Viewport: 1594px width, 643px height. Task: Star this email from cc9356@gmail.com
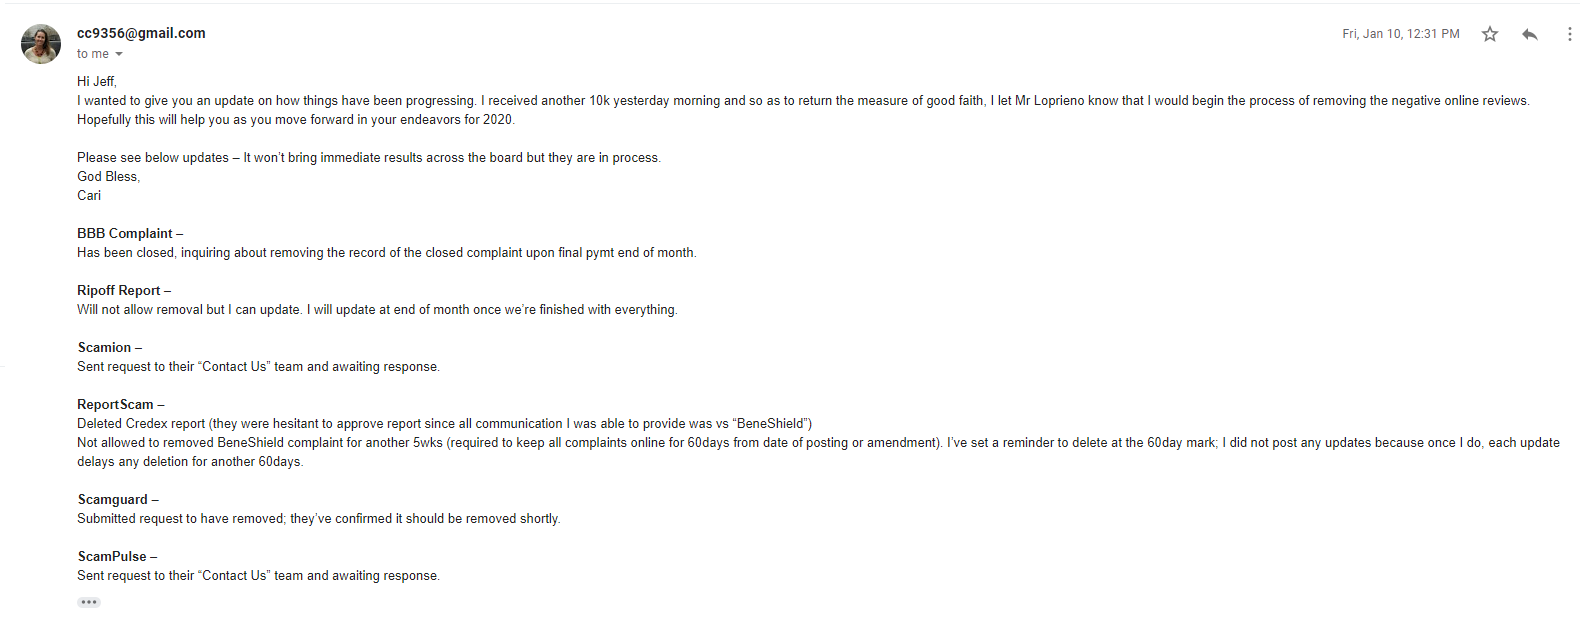1490,34
